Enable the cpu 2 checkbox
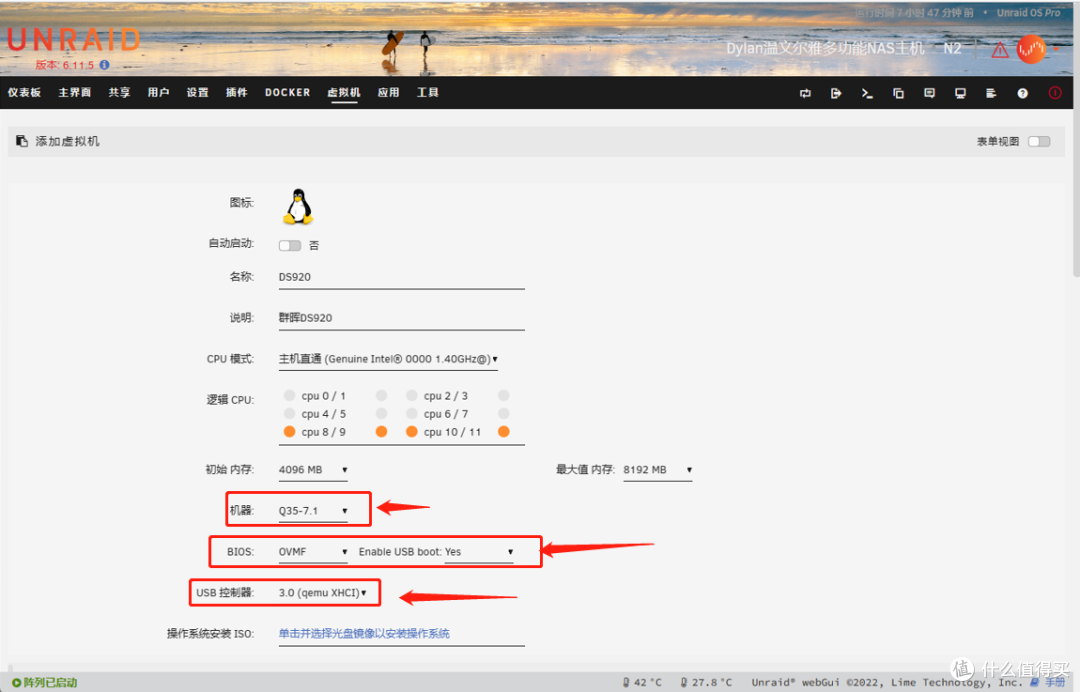The image size is (1080, 692). click(x=411, y=395)
